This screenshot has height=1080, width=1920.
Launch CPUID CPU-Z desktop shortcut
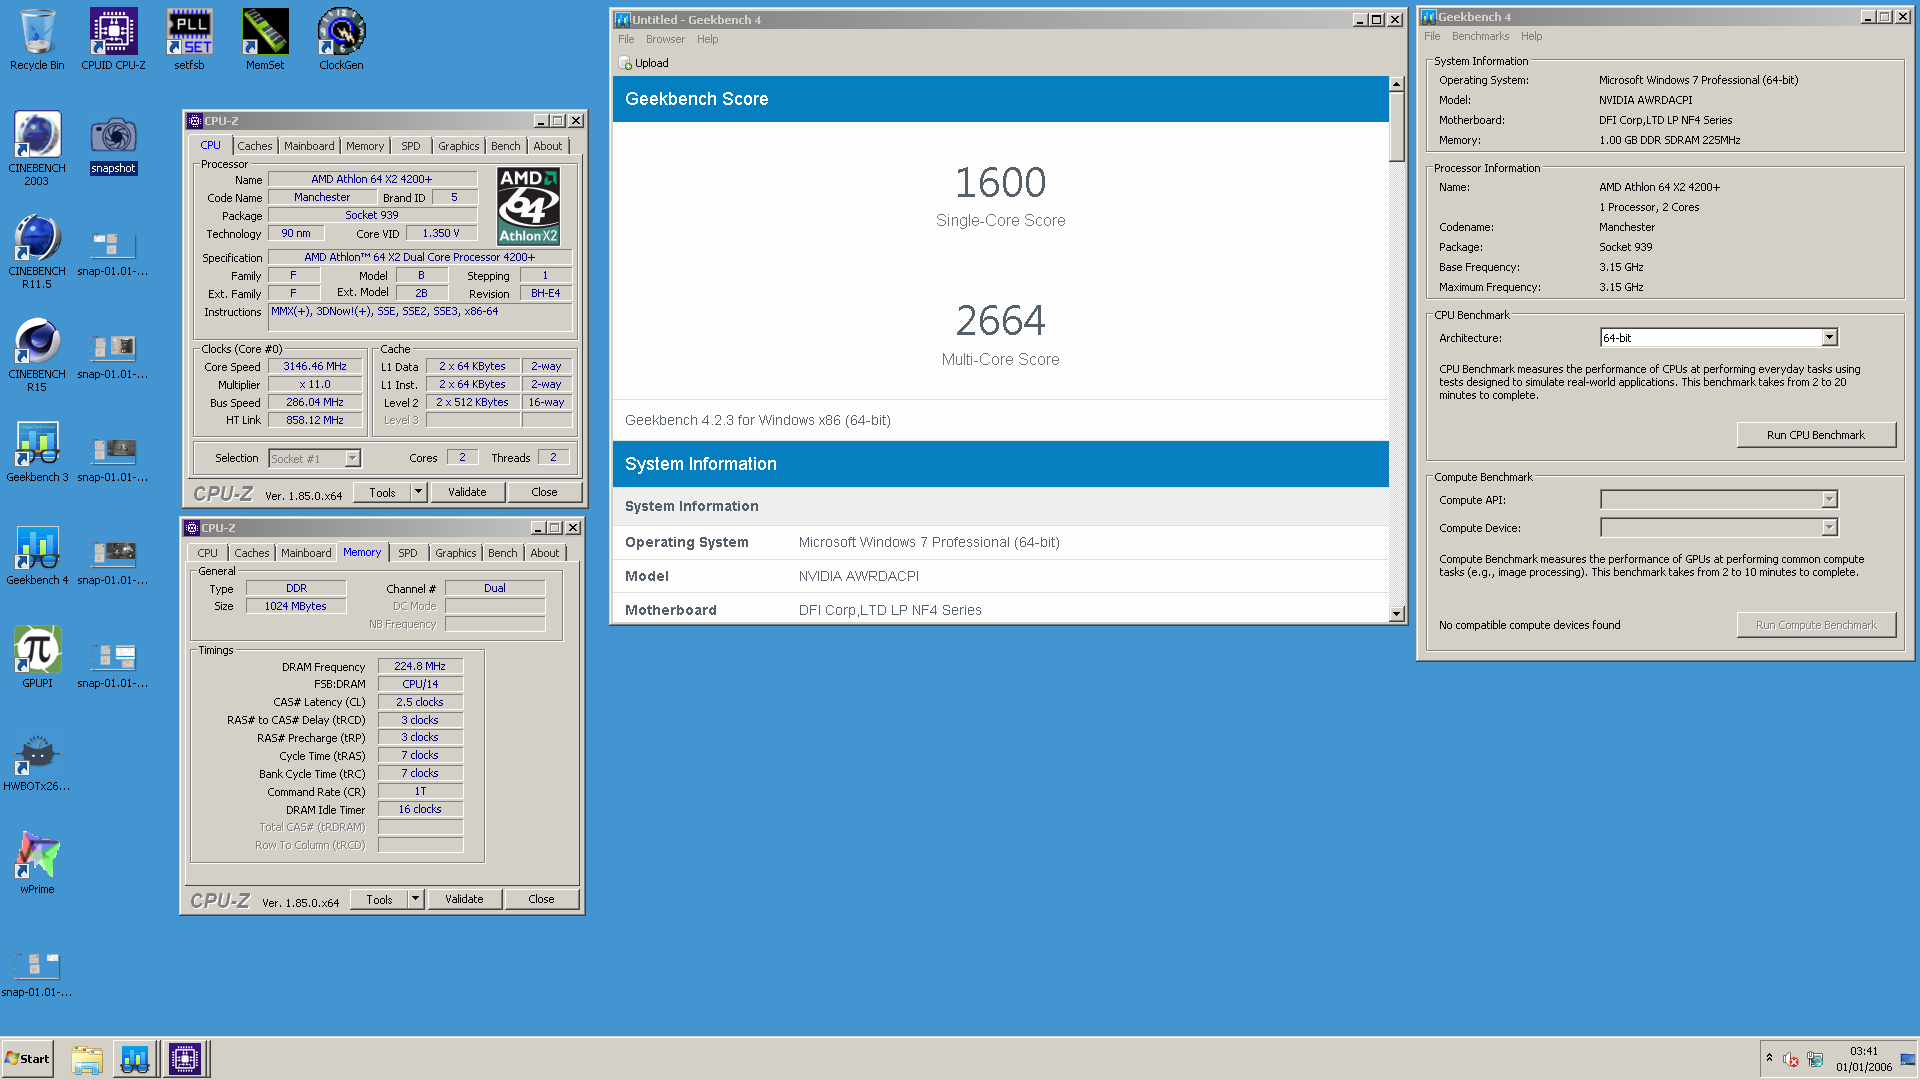pos(113,40)
